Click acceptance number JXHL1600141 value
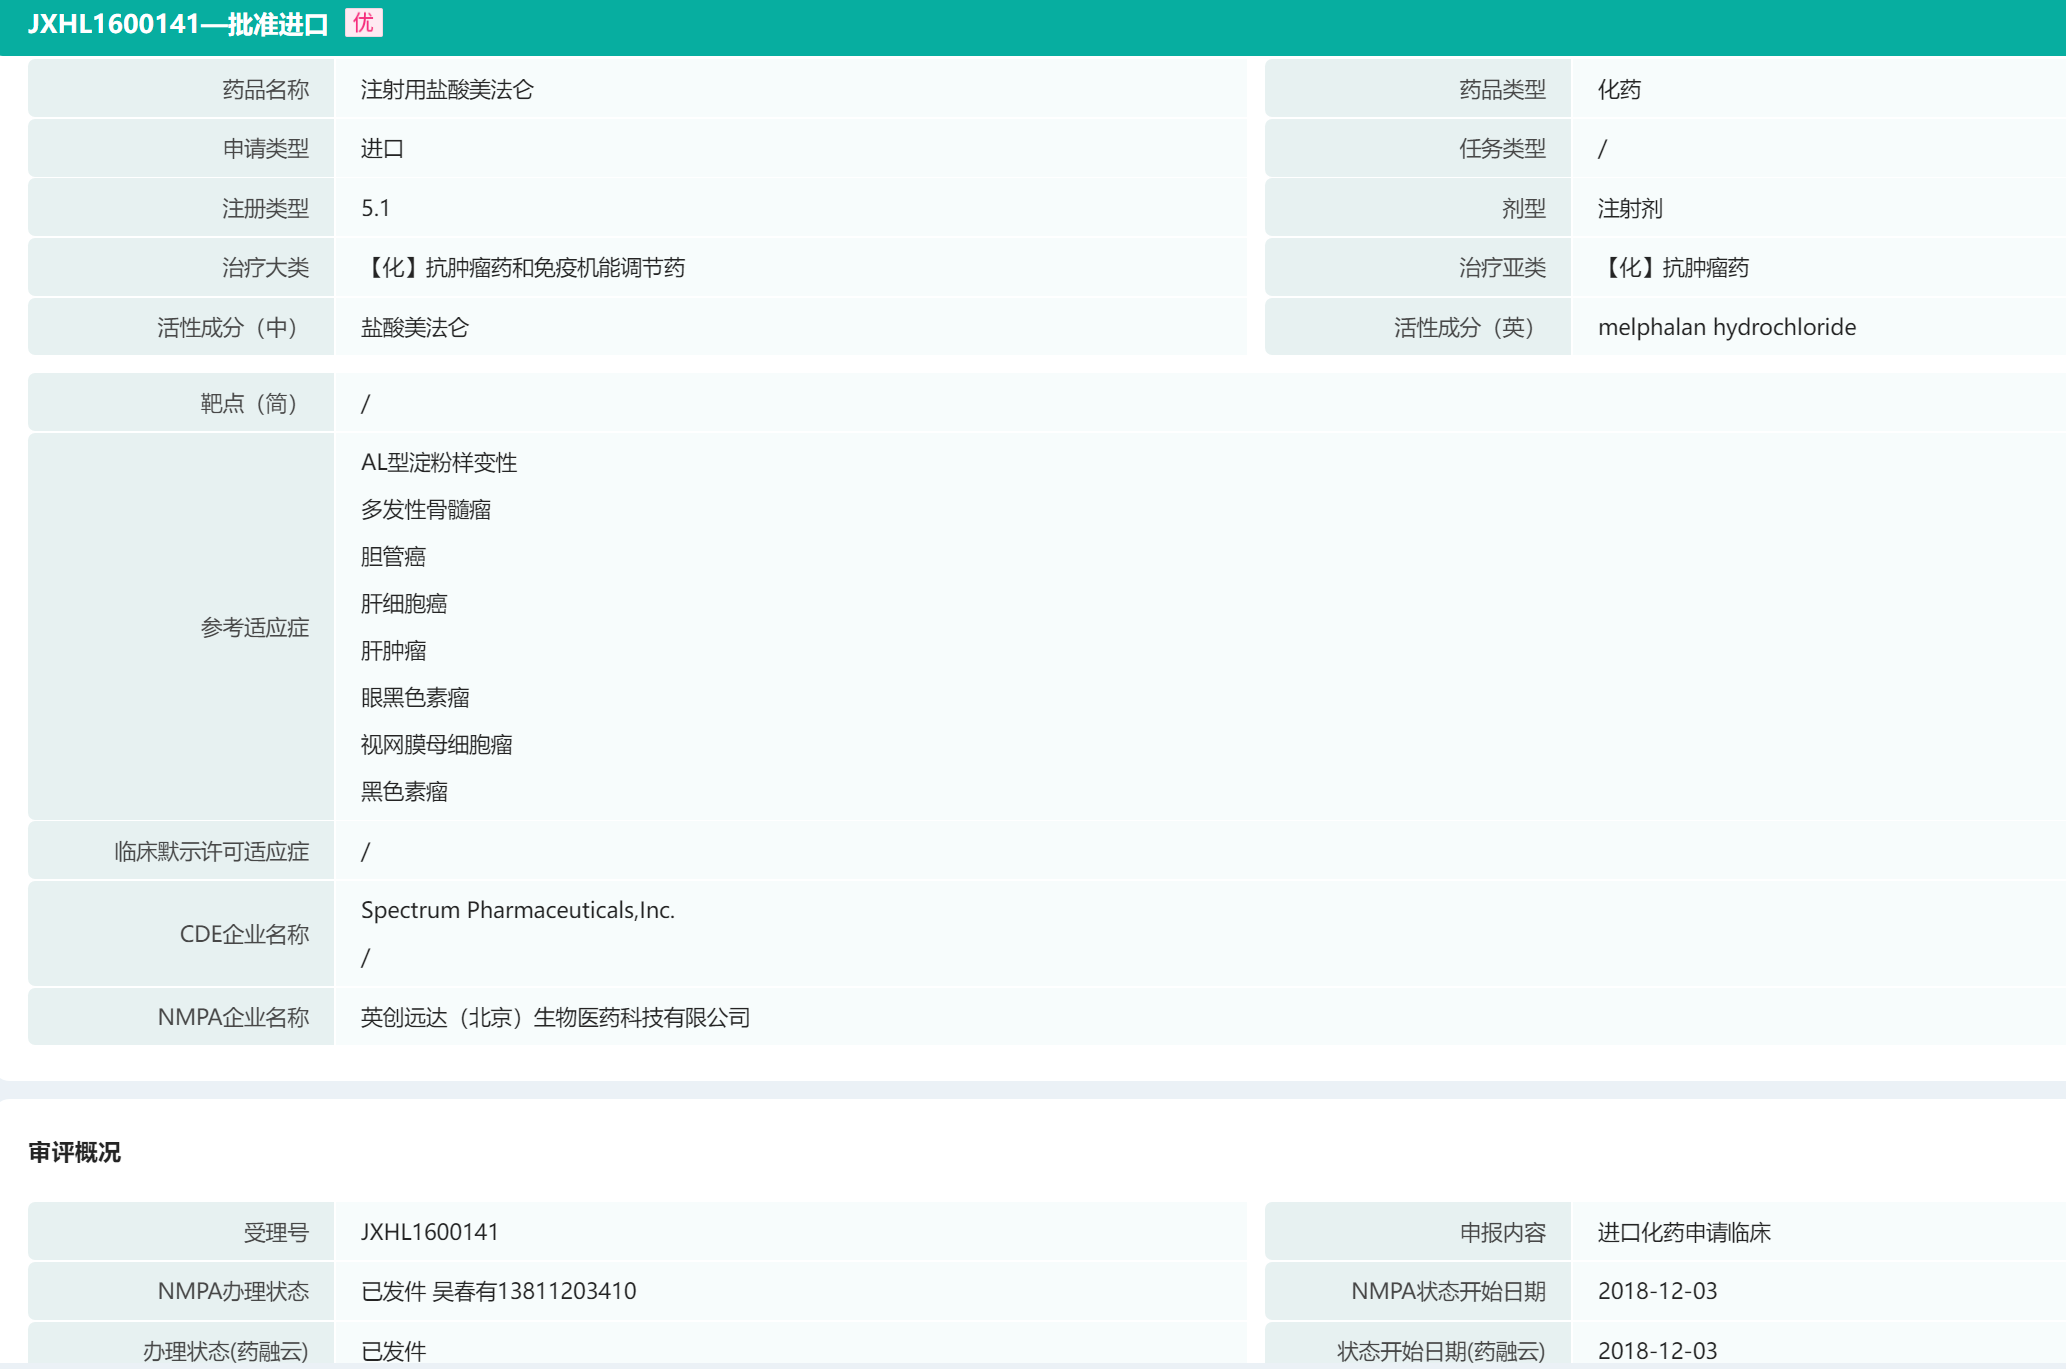The image size is (2066, 1369). coord(429,1233)
